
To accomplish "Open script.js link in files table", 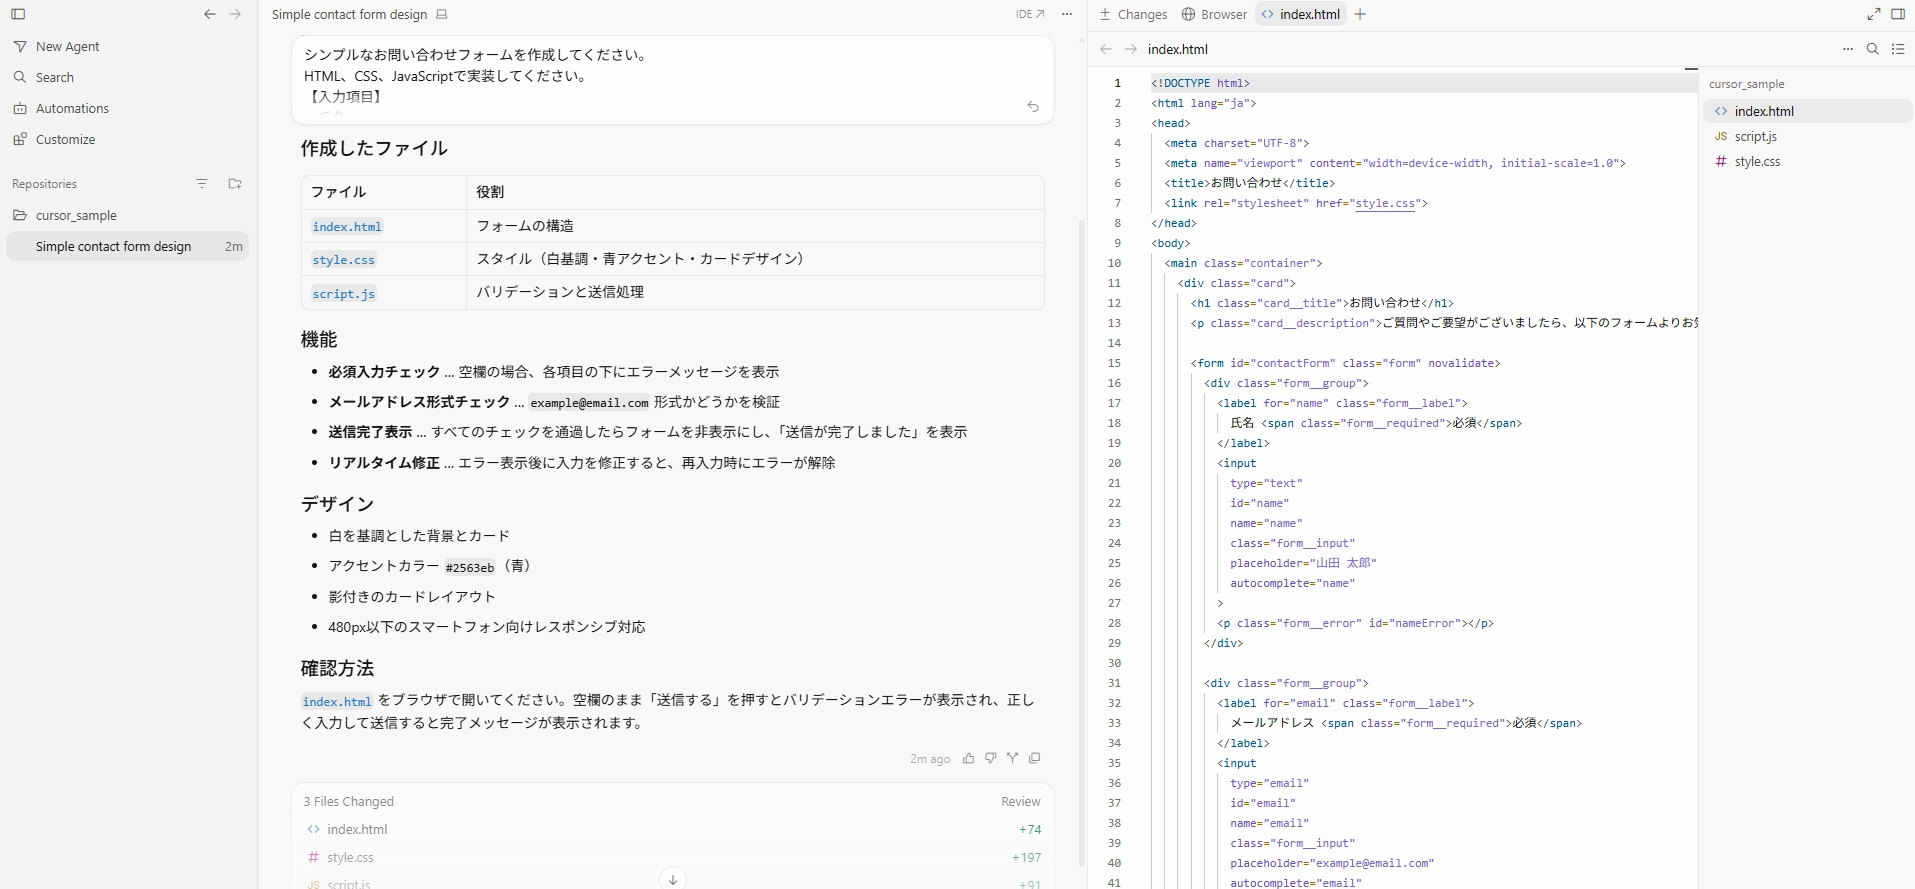I will click(x=344, y=294).
